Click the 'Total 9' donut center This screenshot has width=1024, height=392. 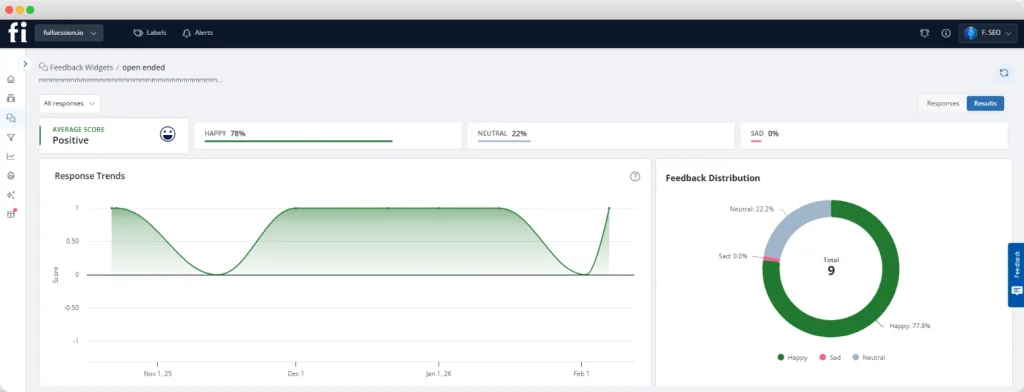click(x=831, y=266)
